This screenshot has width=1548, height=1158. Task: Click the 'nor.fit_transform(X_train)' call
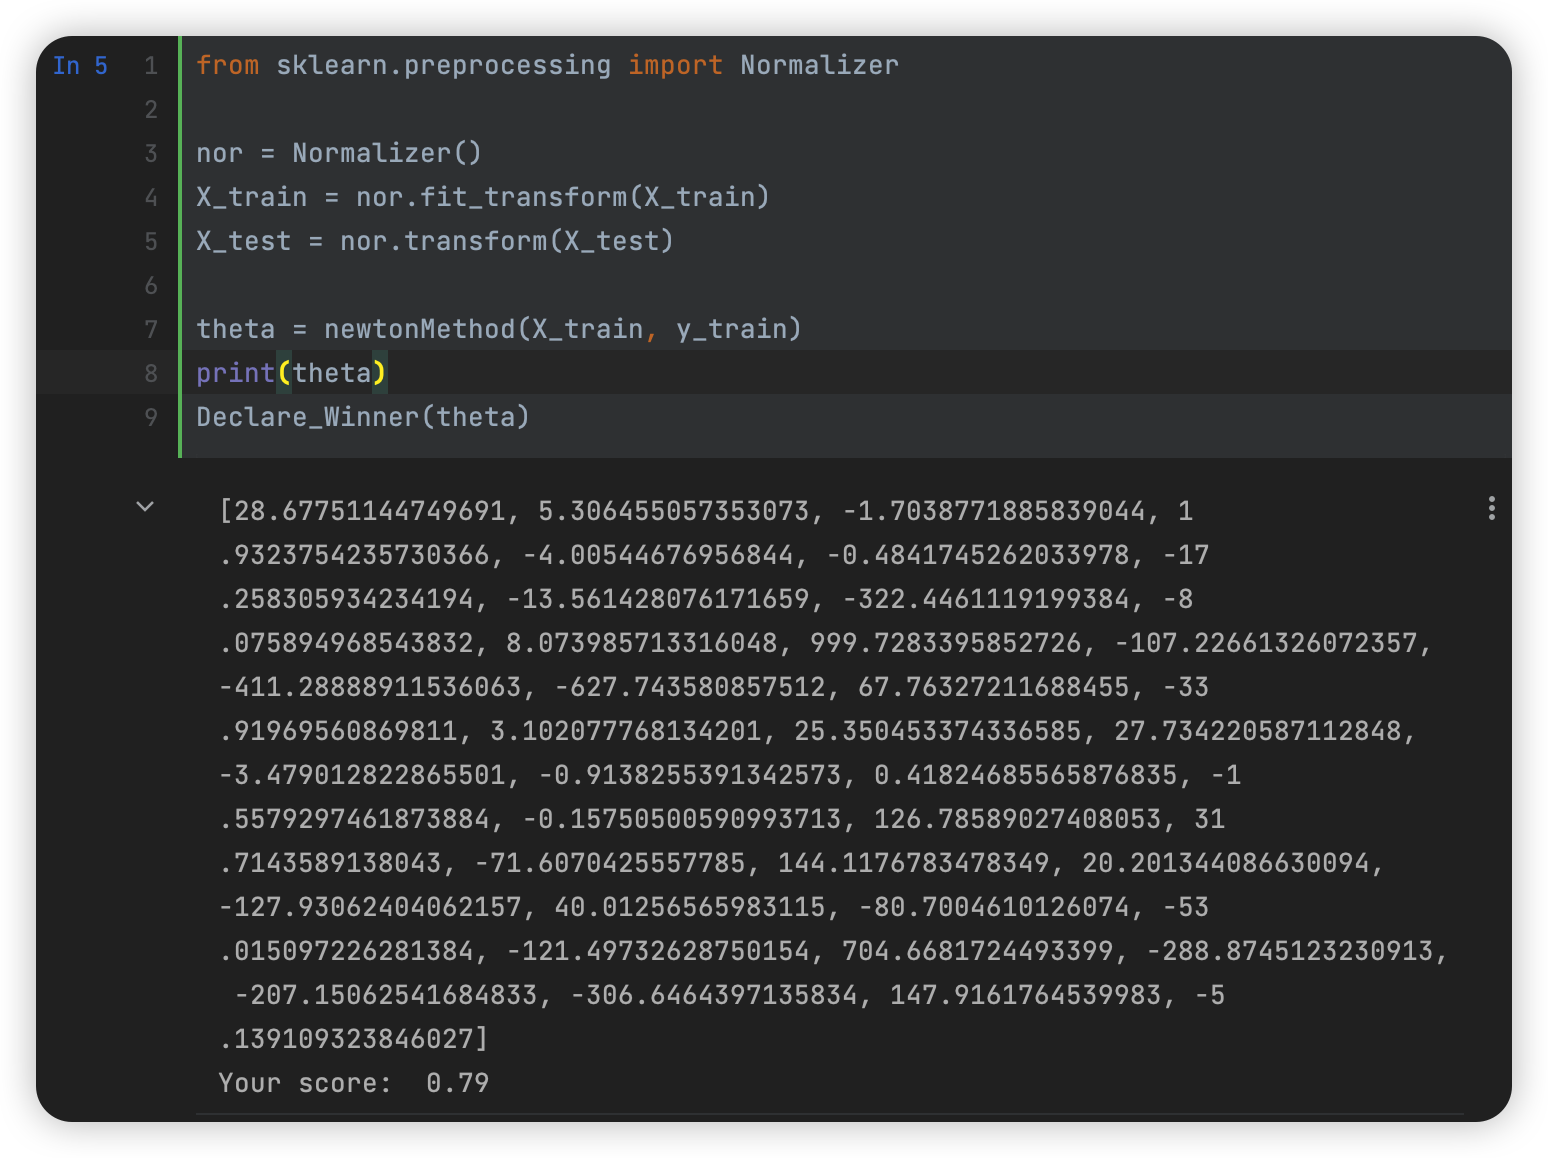[563, 197]
